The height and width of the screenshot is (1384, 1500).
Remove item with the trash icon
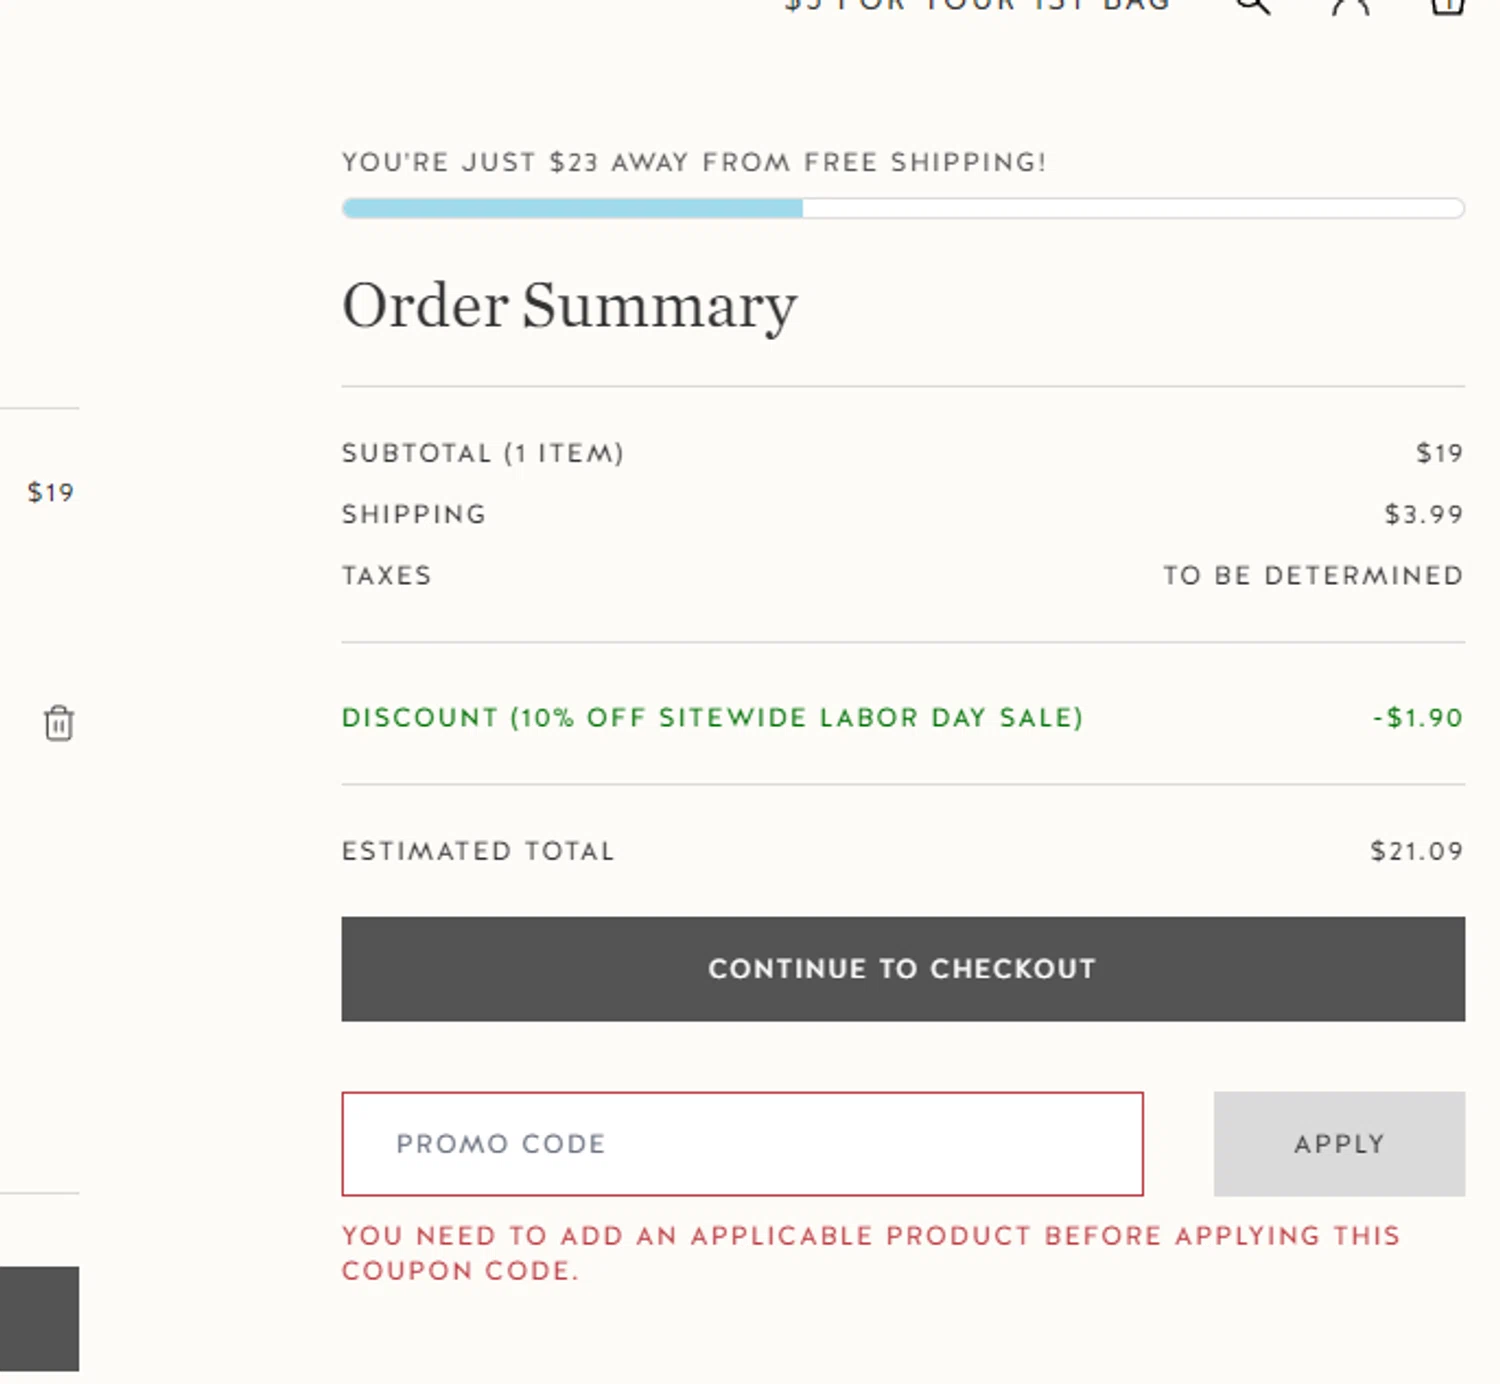pyautogui.click(x=59, y=723)
